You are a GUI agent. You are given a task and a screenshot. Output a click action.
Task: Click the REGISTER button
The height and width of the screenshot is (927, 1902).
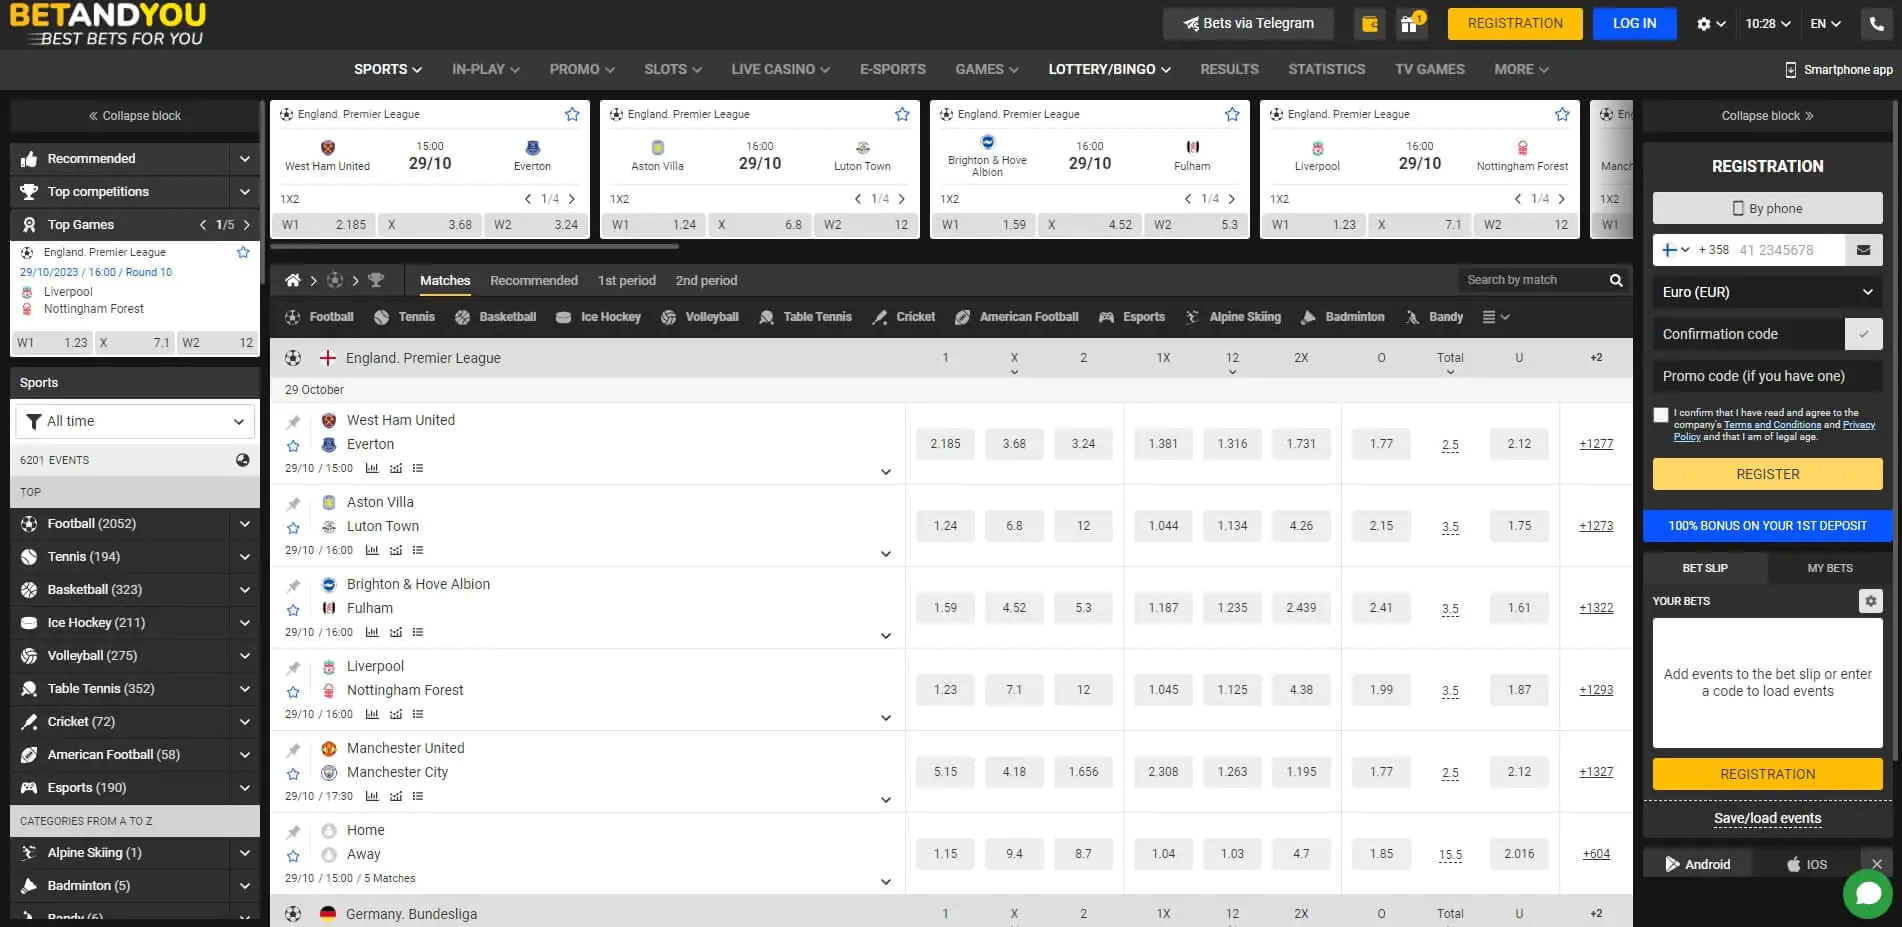[x=1766, y=473]
